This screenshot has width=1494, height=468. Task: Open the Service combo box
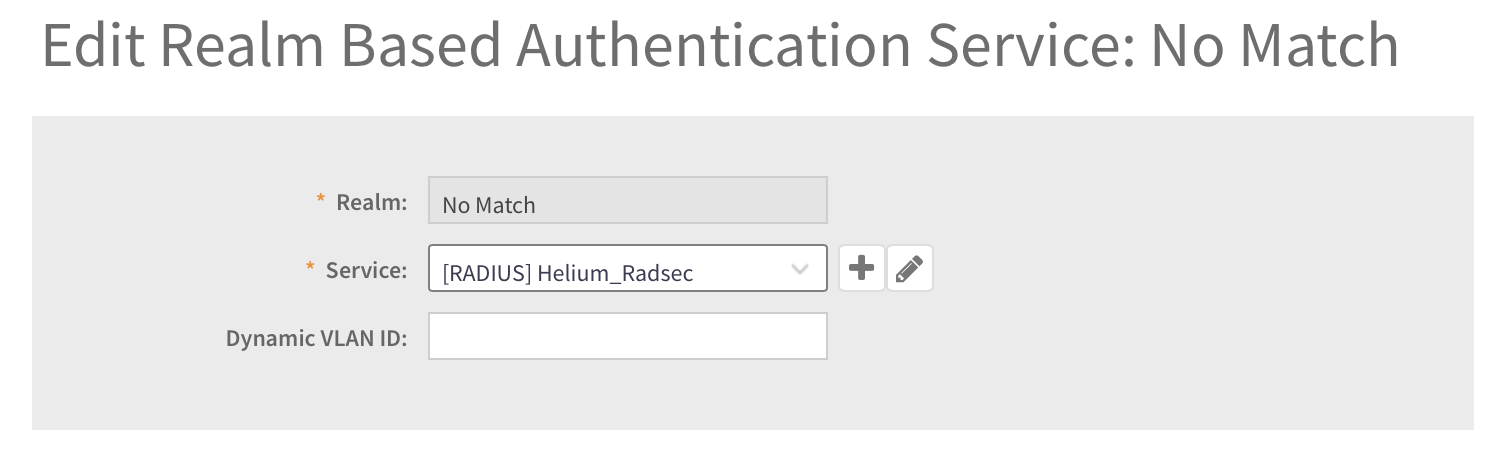[x=627, y=268]
